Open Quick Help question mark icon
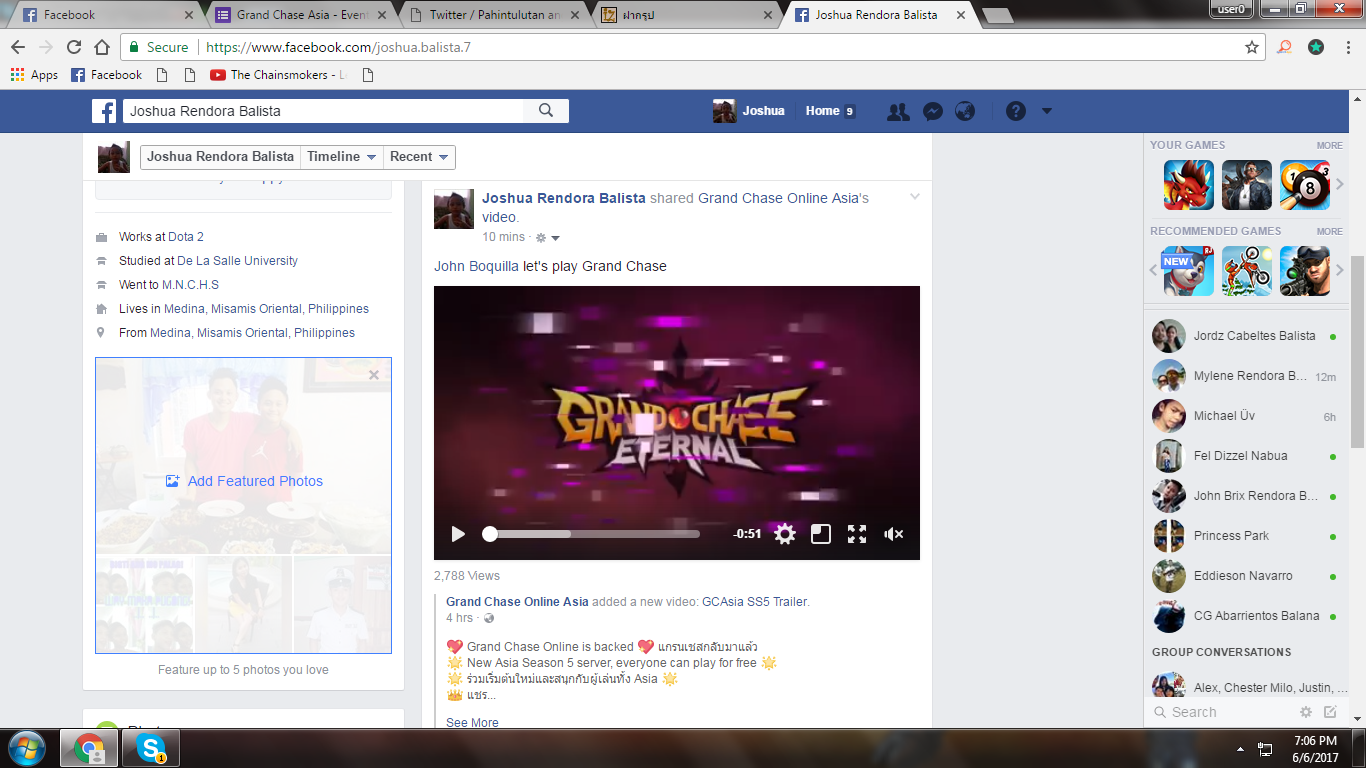 point(1016,112)
